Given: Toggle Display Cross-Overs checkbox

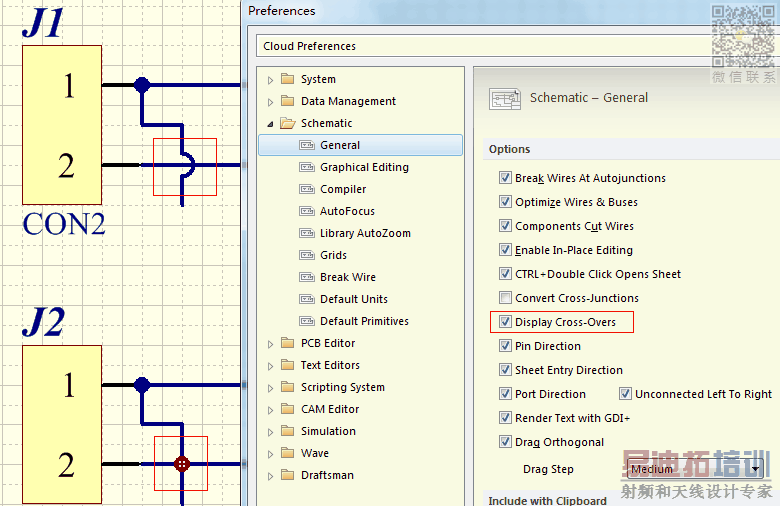Looking at the screenshot, I should tap(505, 321).
